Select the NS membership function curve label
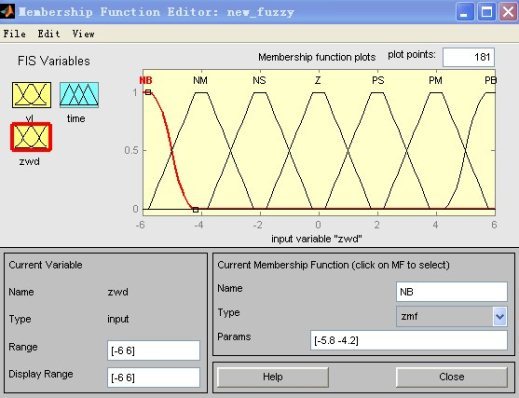519x398 pixels. click(x=259, y=80)
